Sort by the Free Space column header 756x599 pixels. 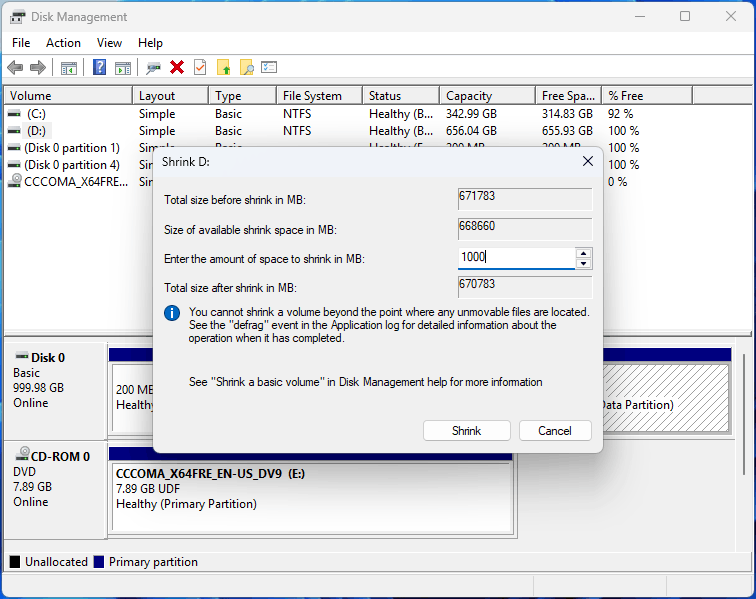pyautogui.click(x=568, y=96)
